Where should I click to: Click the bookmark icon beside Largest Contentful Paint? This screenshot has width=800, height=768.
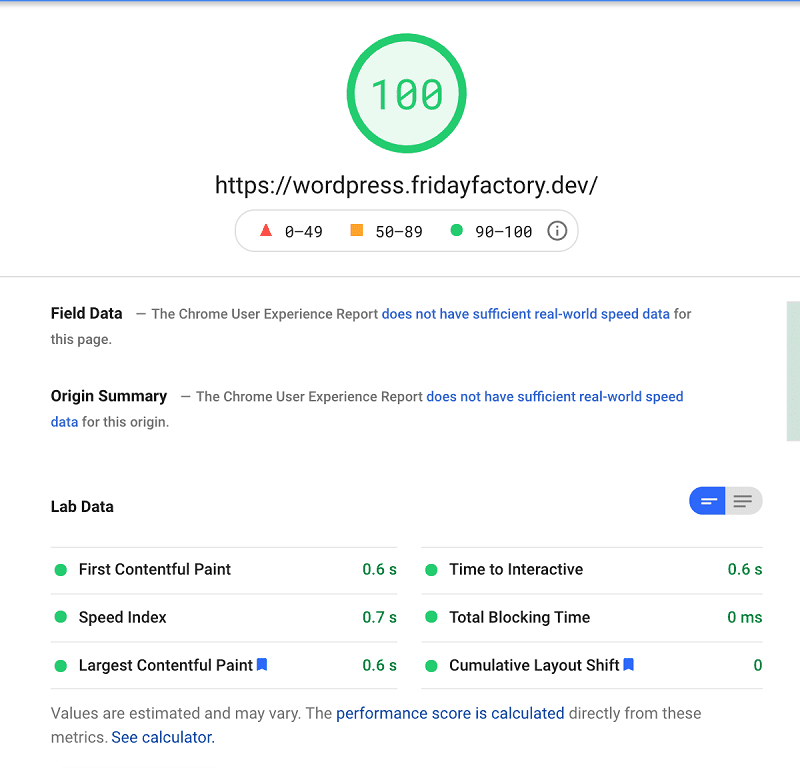coord(262,664)
